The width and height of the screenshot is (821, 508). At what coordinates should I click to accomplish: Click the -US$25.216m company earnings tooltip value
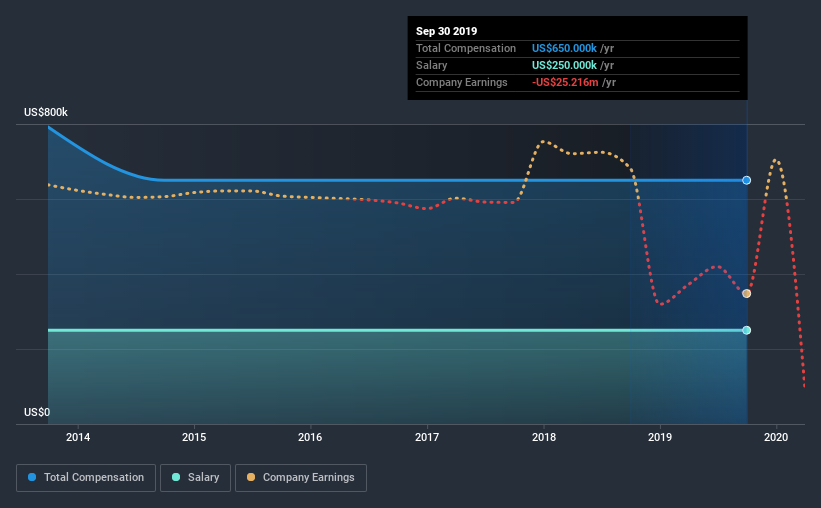click(x=565, y=82)
